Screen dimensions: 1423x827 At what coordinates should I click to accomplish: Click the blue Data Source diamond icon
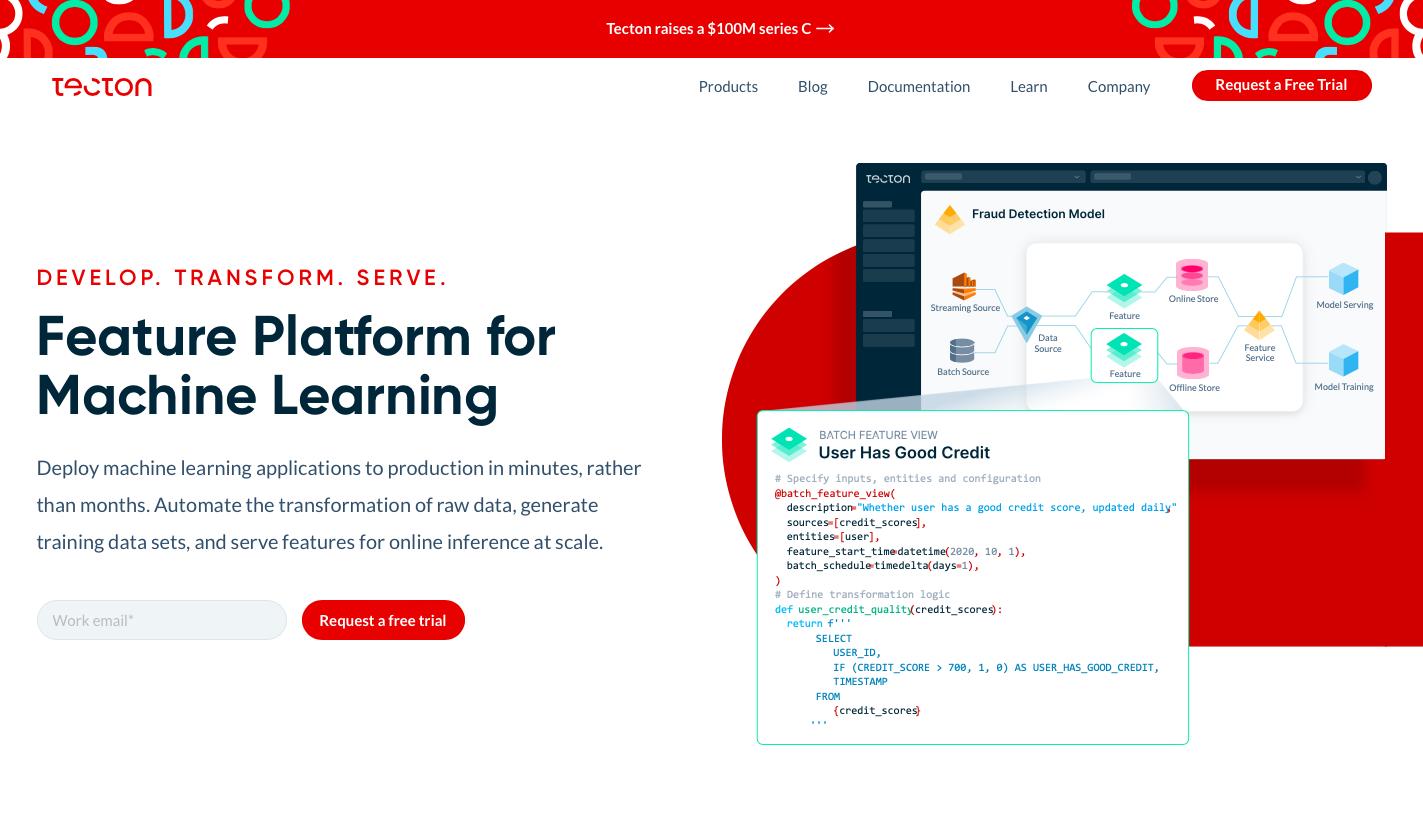[x=1027, y=323]
